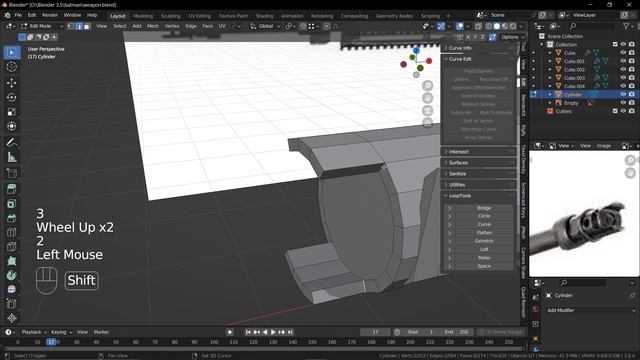Toggle X-ray display
640x360 pixels.
click(x=478, y=26)
